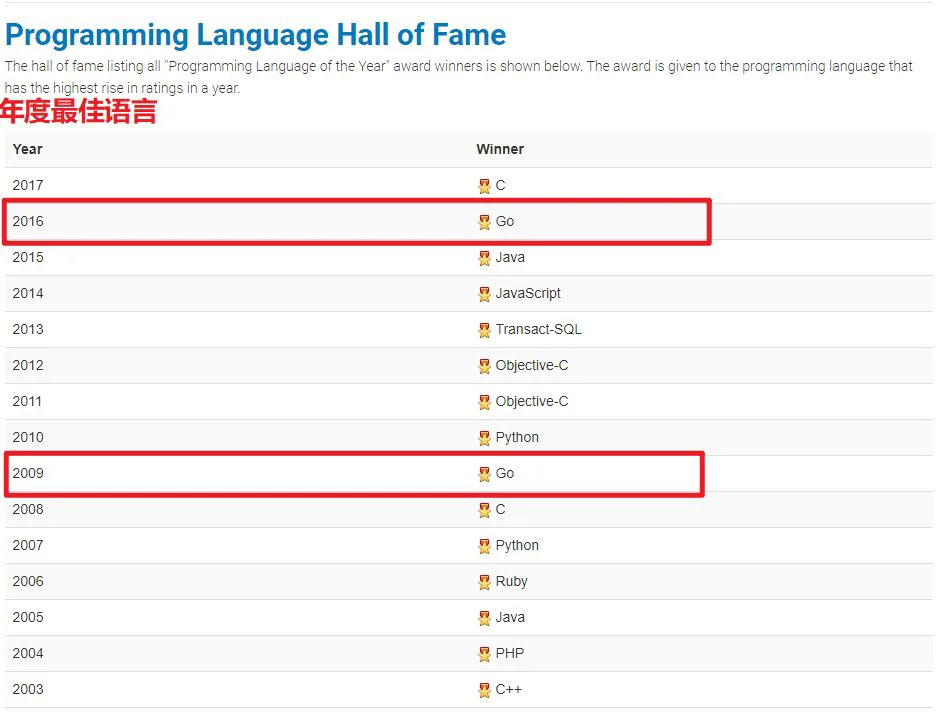Click the medal icon next to 2015 Java
This screenshot has width=947, height=714.
tap(484, 258)
